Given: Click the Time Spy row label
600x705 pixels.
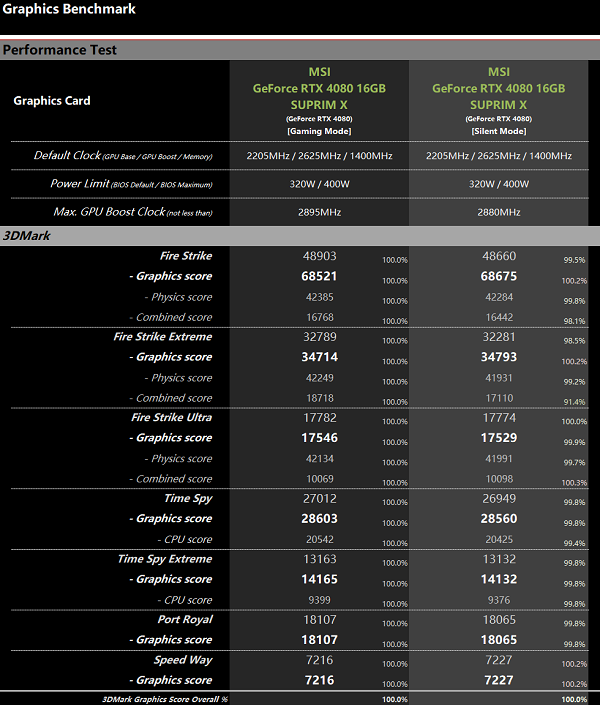Looking at the screenshot, I should click(188, 499).
